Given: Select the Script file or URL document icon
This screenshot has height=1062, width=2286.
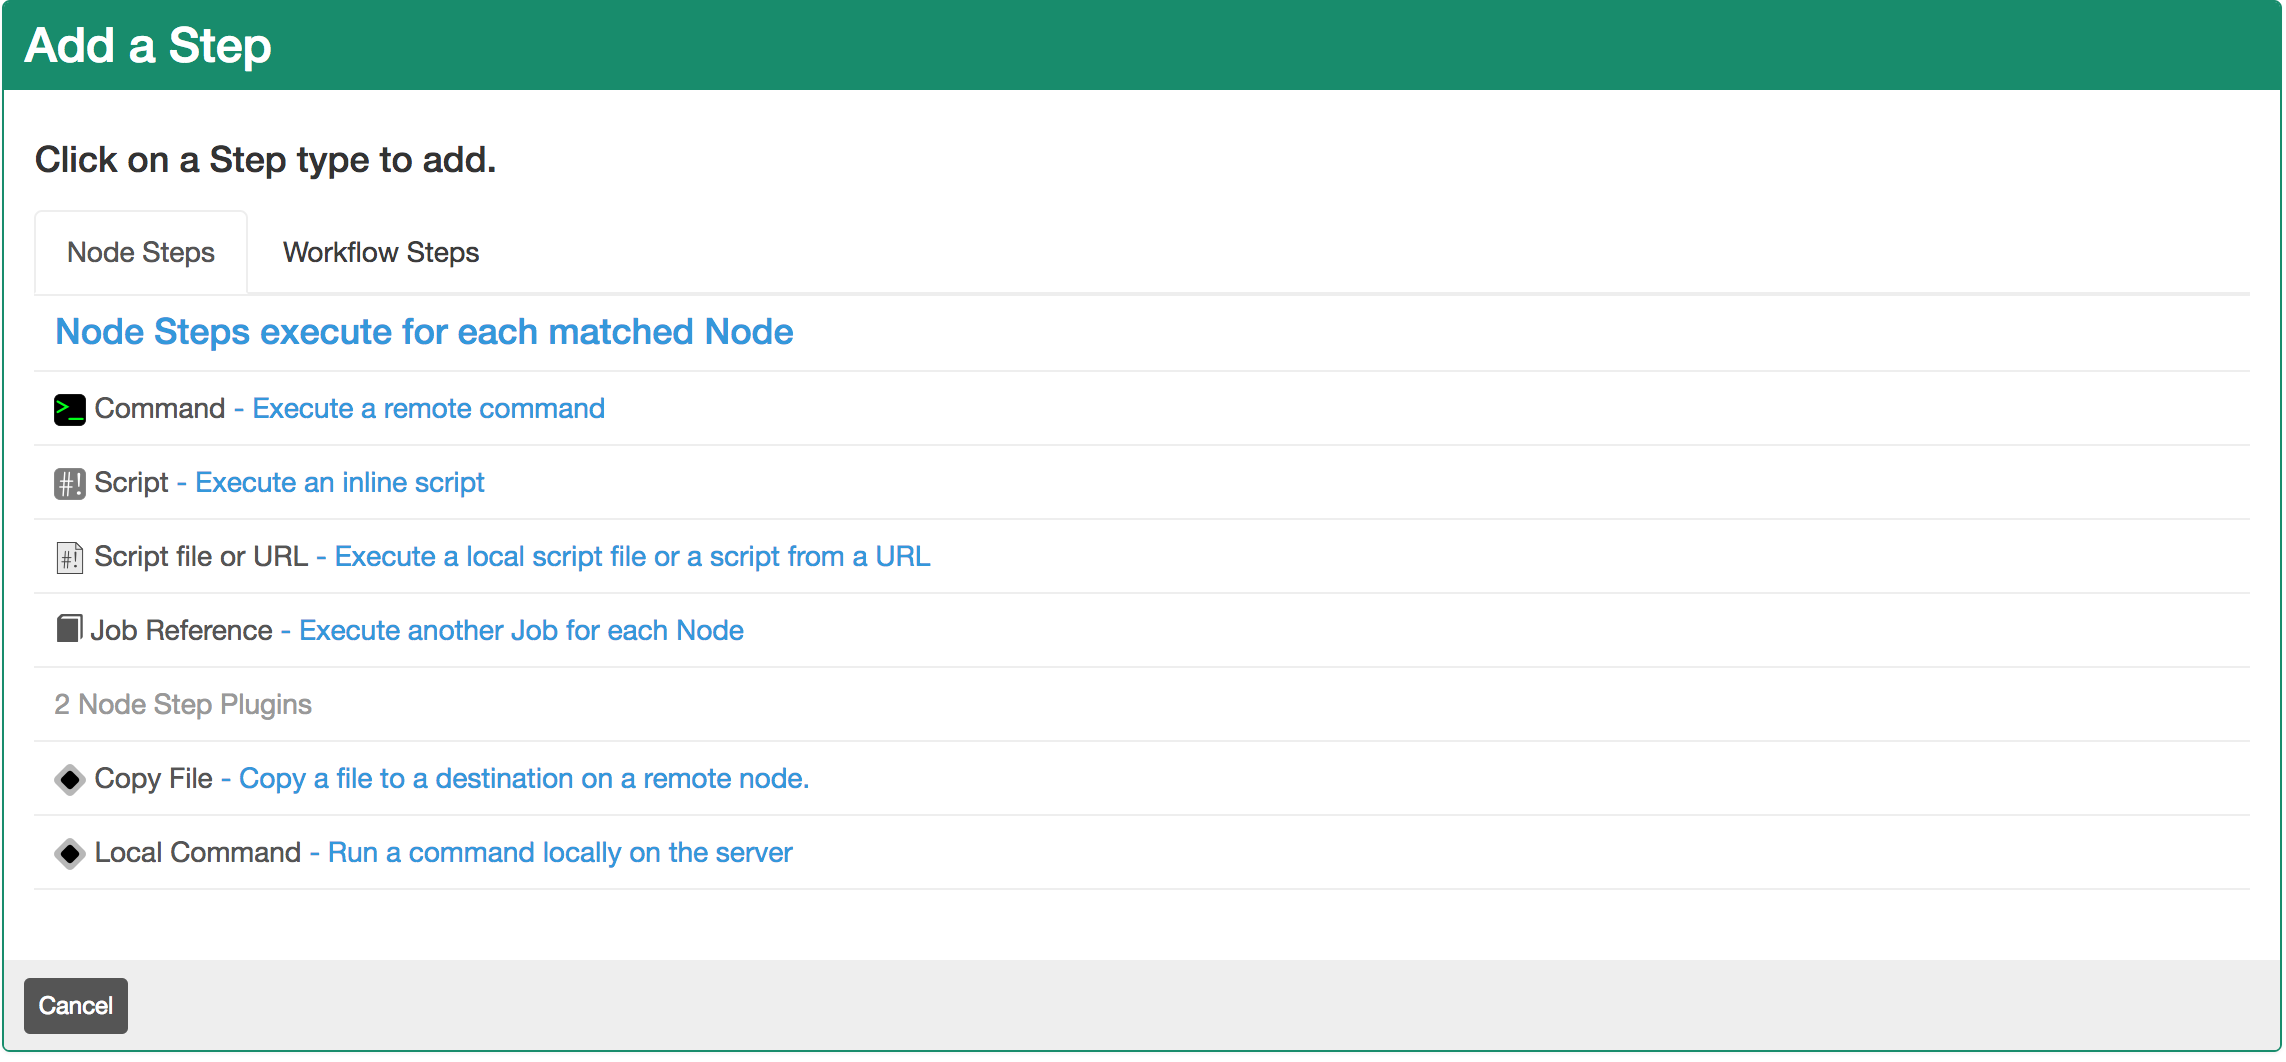Looking at the screenshot, I should click(68, 557).
